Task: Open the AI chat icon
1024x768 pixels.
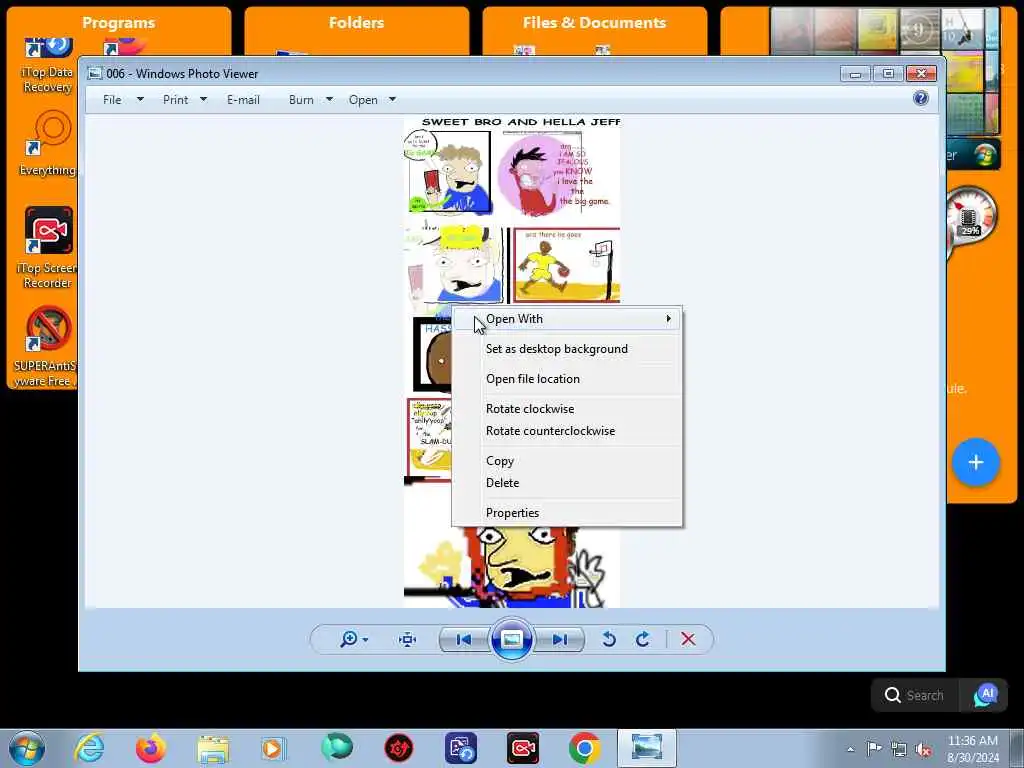Action: (x=985, y=696)
